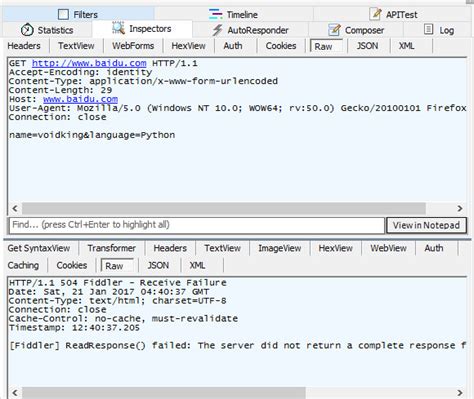Click the Host www.baidu.com link
This screenshot has width=474, height=399.
[80, 99]
